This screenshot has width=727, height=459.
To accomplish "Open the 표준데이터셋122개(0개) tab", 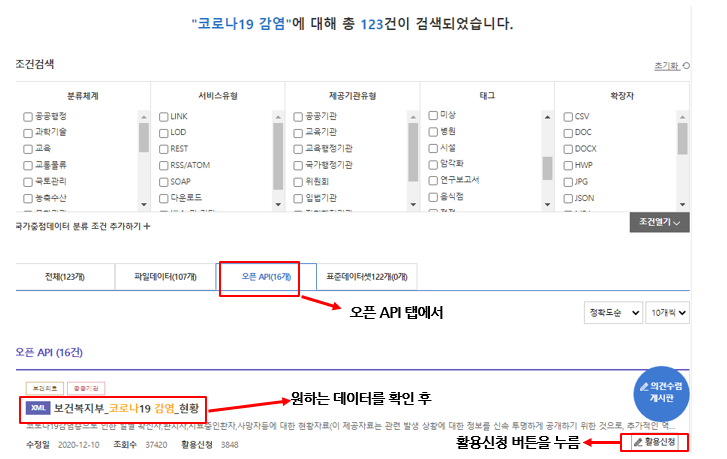I will (367, 277).
